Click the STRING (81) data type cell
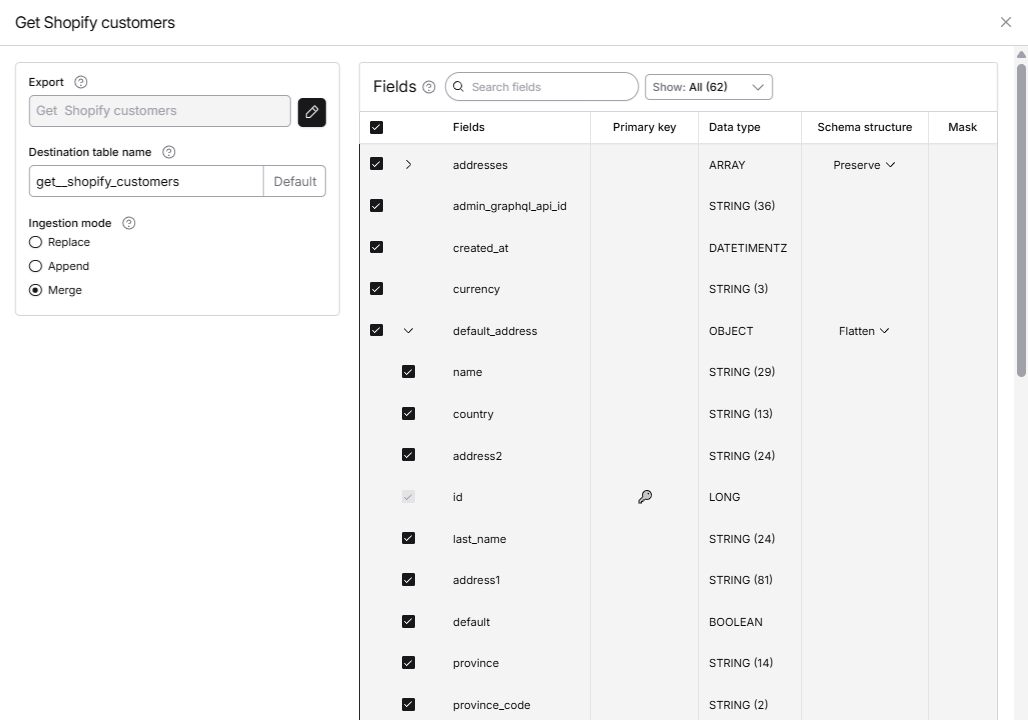 click(740, 580)
